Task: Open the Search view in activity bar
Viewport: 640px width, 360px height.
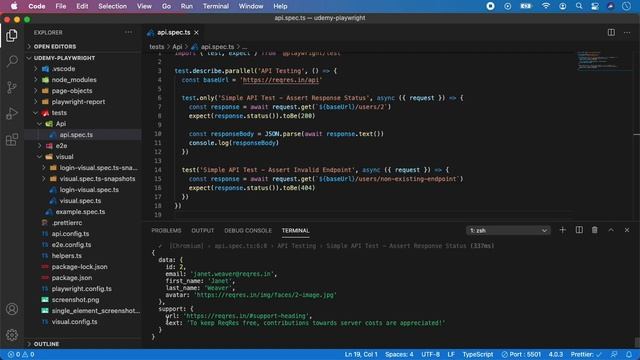Action: click(x=12, y=61)
